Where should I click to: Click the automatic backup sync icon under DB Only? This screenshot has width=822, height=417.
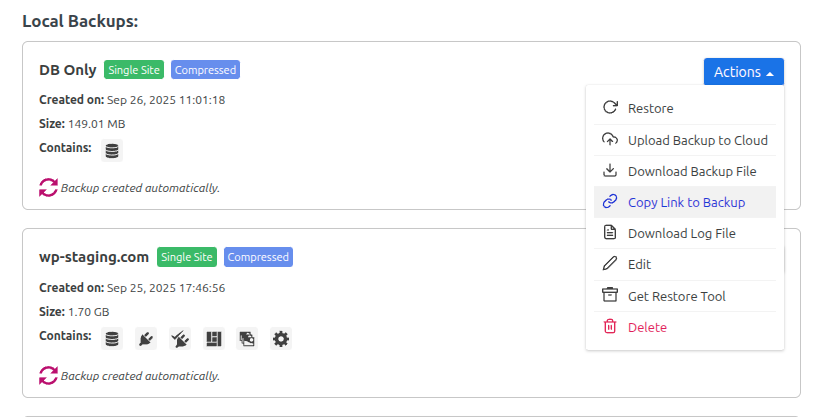point(48,187)
